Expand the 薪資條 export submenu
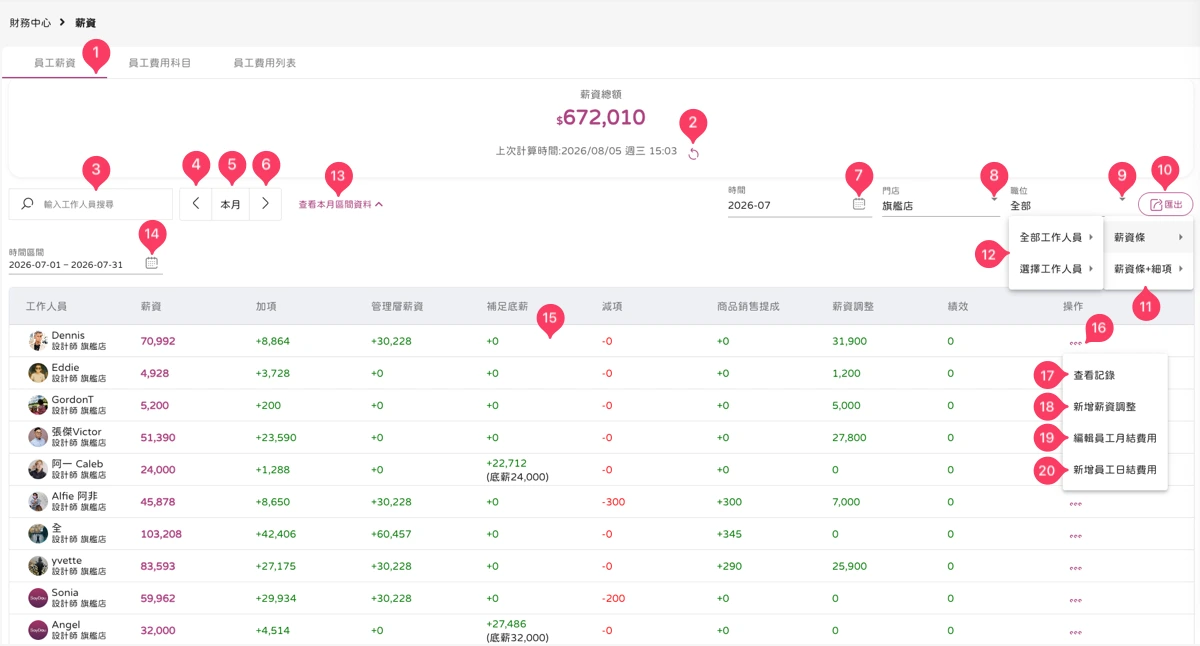Viewport: 1200px width, 646px height. 1148,237
